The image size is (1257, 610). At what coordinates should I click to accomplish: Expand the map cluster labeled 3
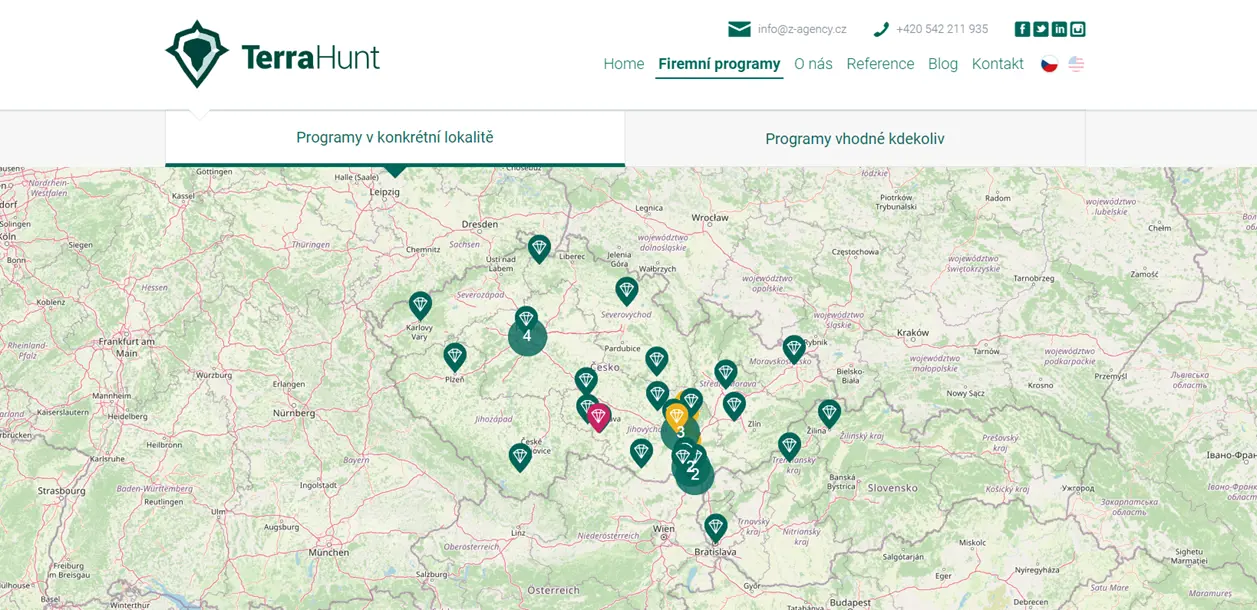coord(680,434)
